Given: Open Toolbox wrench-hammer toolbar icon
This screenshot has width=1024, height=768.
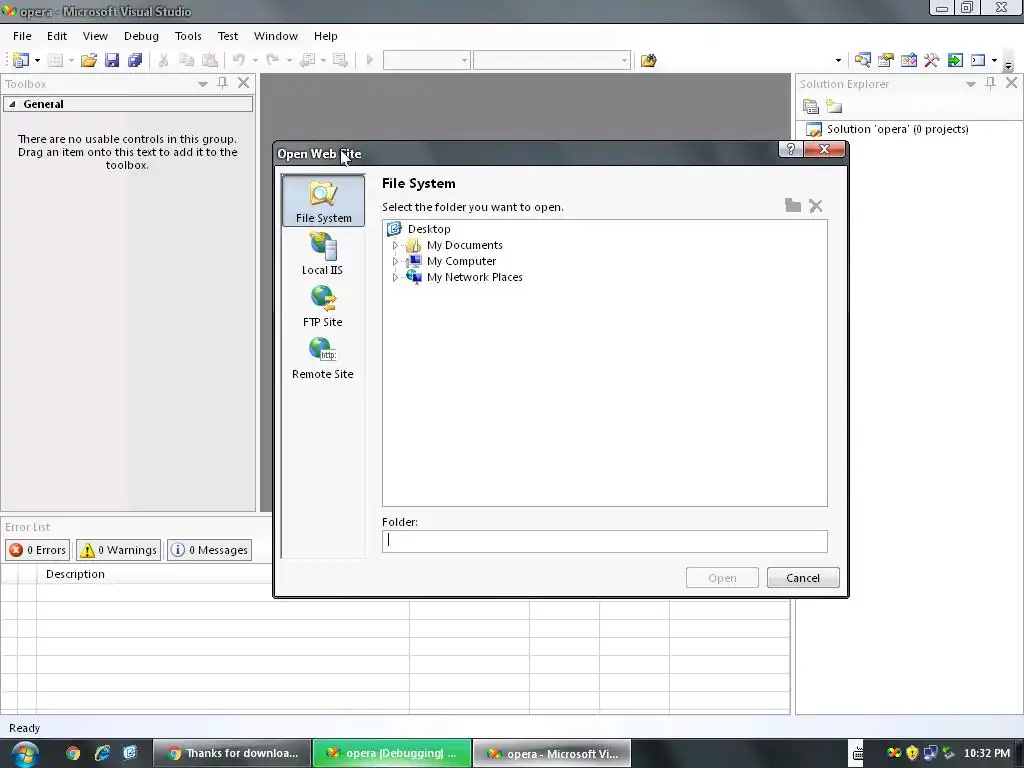Looking at the screenshot, I should tap(932, 60).
